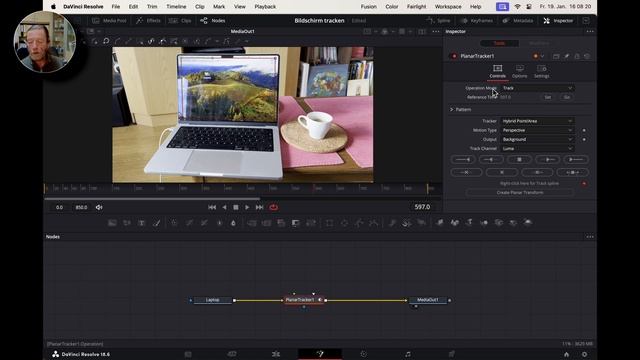Add a Text+ node from the toolbar
Viewport: 640px width, 360px height.
[142, 223]
